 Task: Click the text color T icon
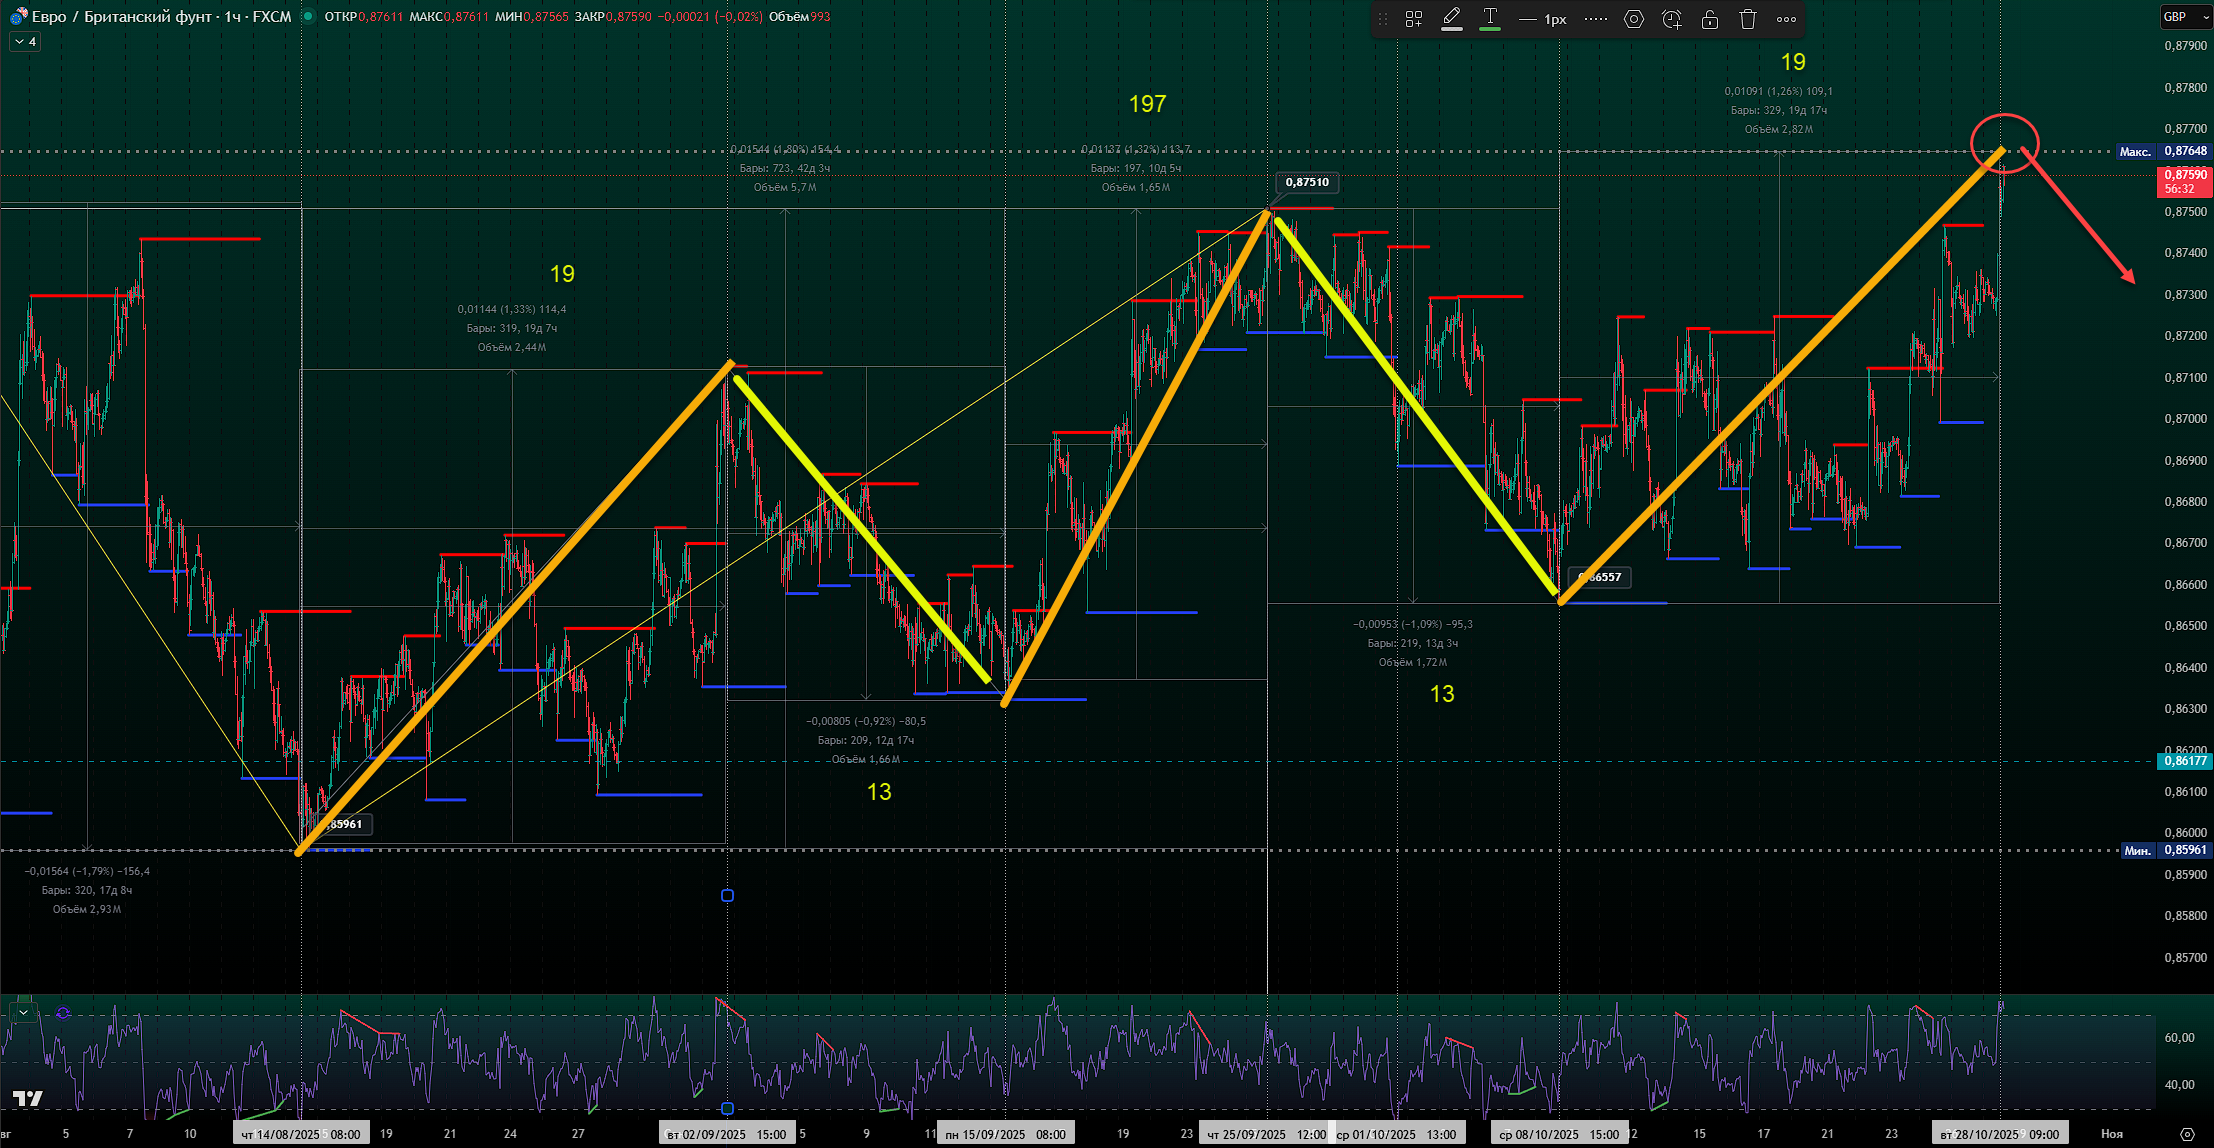click(x=1490, y=19)
